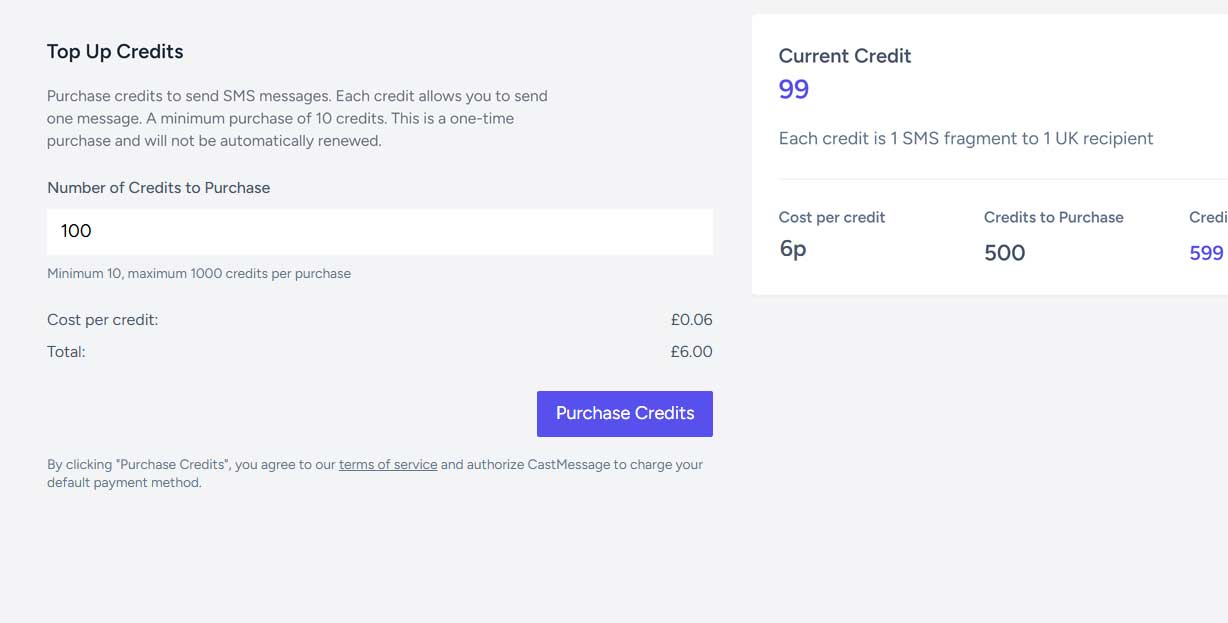Click the 599 credits value
The width and height of the screenshot is (1228, 623).
click(x=1207, y=253)
